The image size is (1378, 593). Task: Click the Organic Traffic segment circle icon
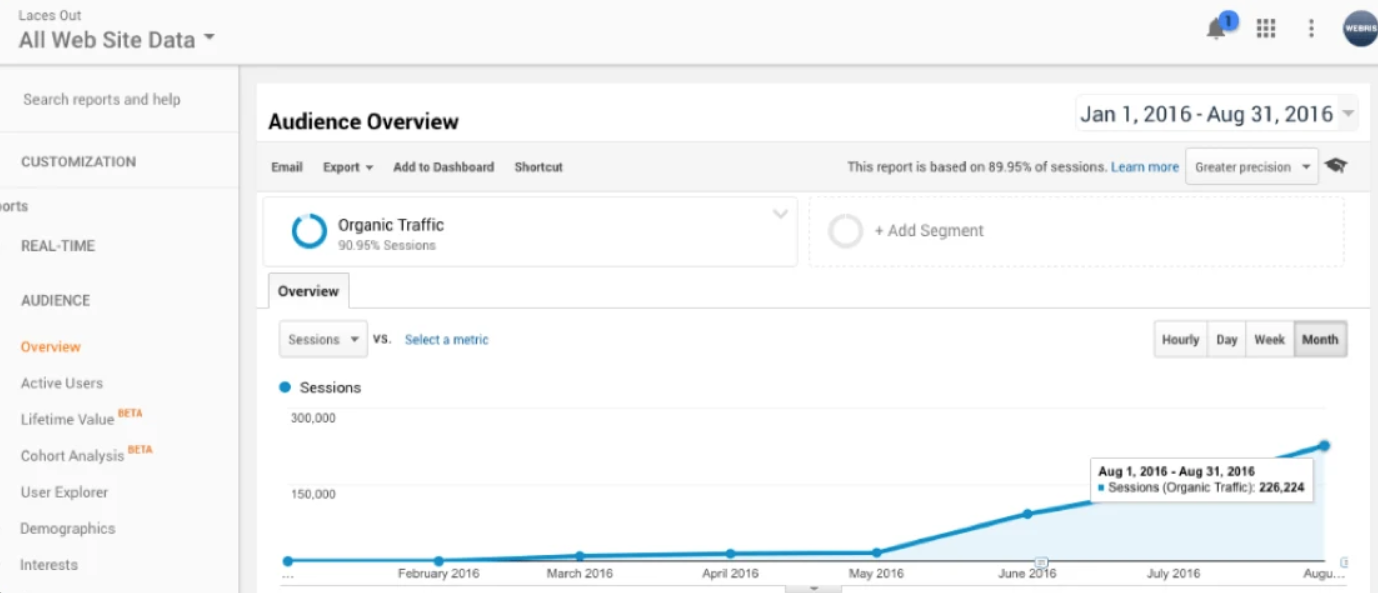click(309, 231)
